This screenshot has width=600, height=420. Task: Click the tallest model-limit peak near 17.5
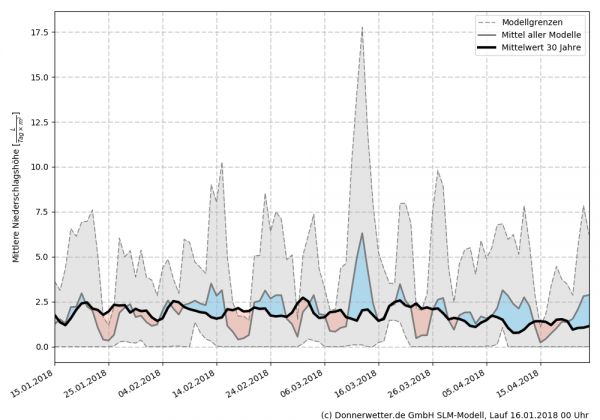pos(362,28)
